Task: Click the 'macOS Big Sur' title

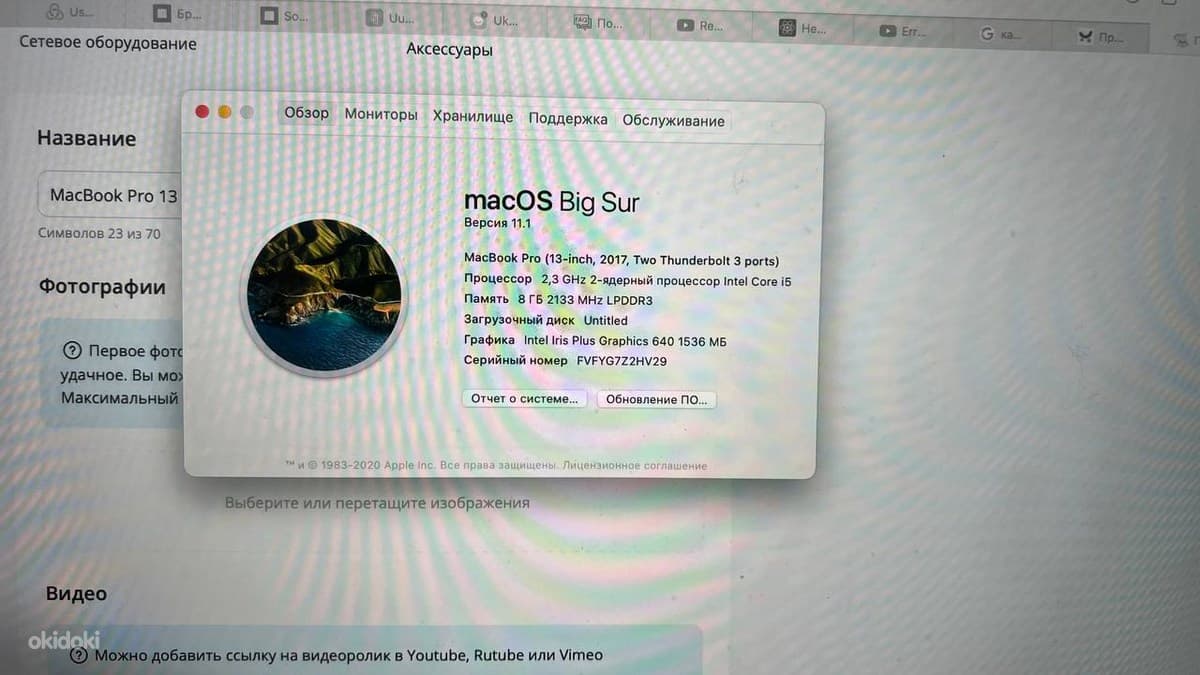Action: coord(552,201)
